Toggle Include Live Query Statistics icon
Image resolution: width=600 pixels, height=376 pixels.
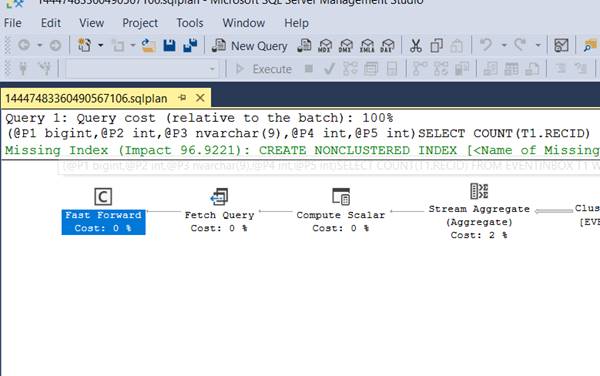click(x=441, y=69)
